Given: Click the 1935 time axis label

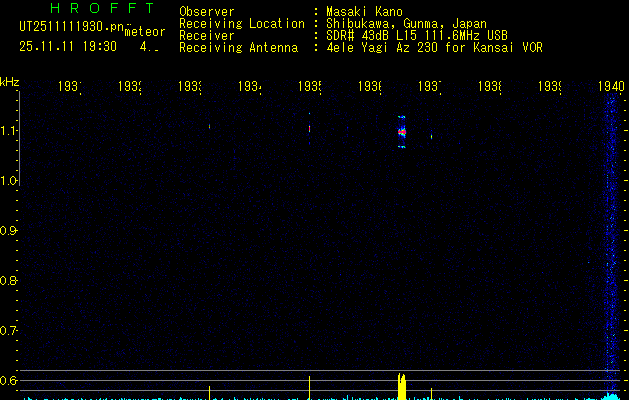Looking at the screenshot, I should pyautogui.click(x=310, y=86).
